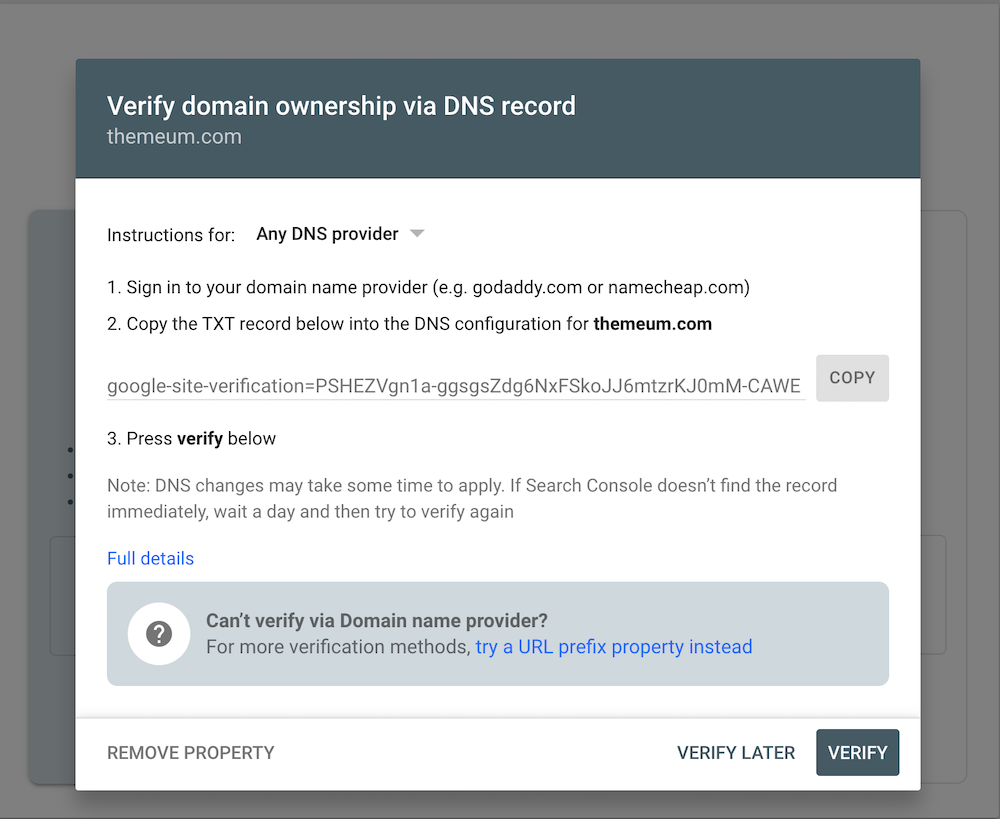Click the themeum.com subtitle in header
The image size is (1000, 819).
tap(174, 136)
